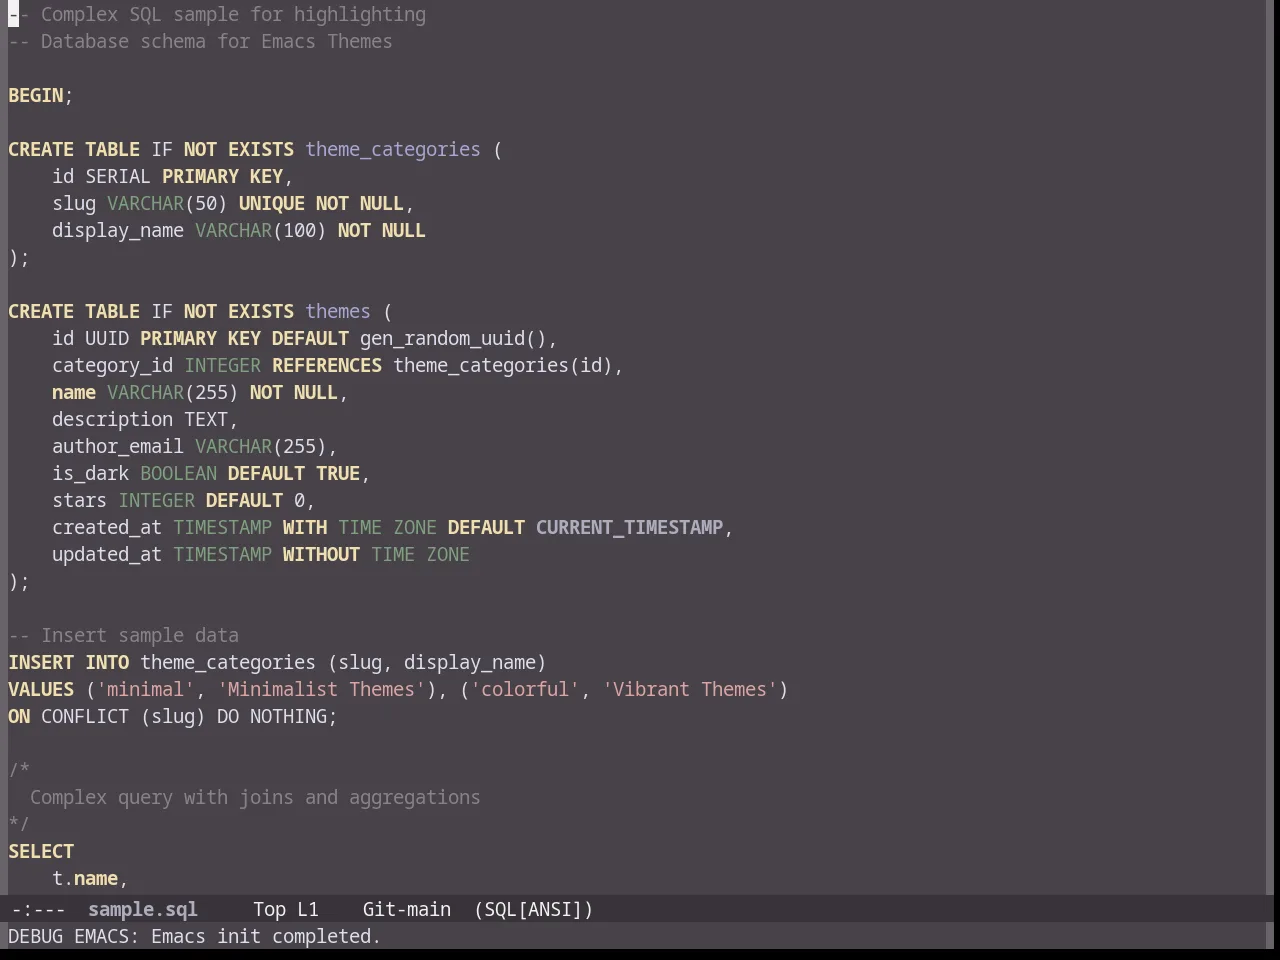Click the 'DEBUG EMACS: Emacs init completed.' echo message

click(x=194, y=936)
